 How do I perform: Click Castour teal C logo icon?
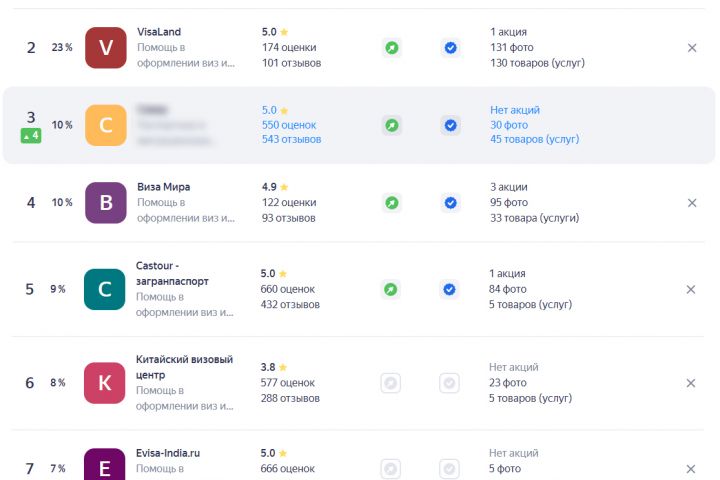point(105,289)
